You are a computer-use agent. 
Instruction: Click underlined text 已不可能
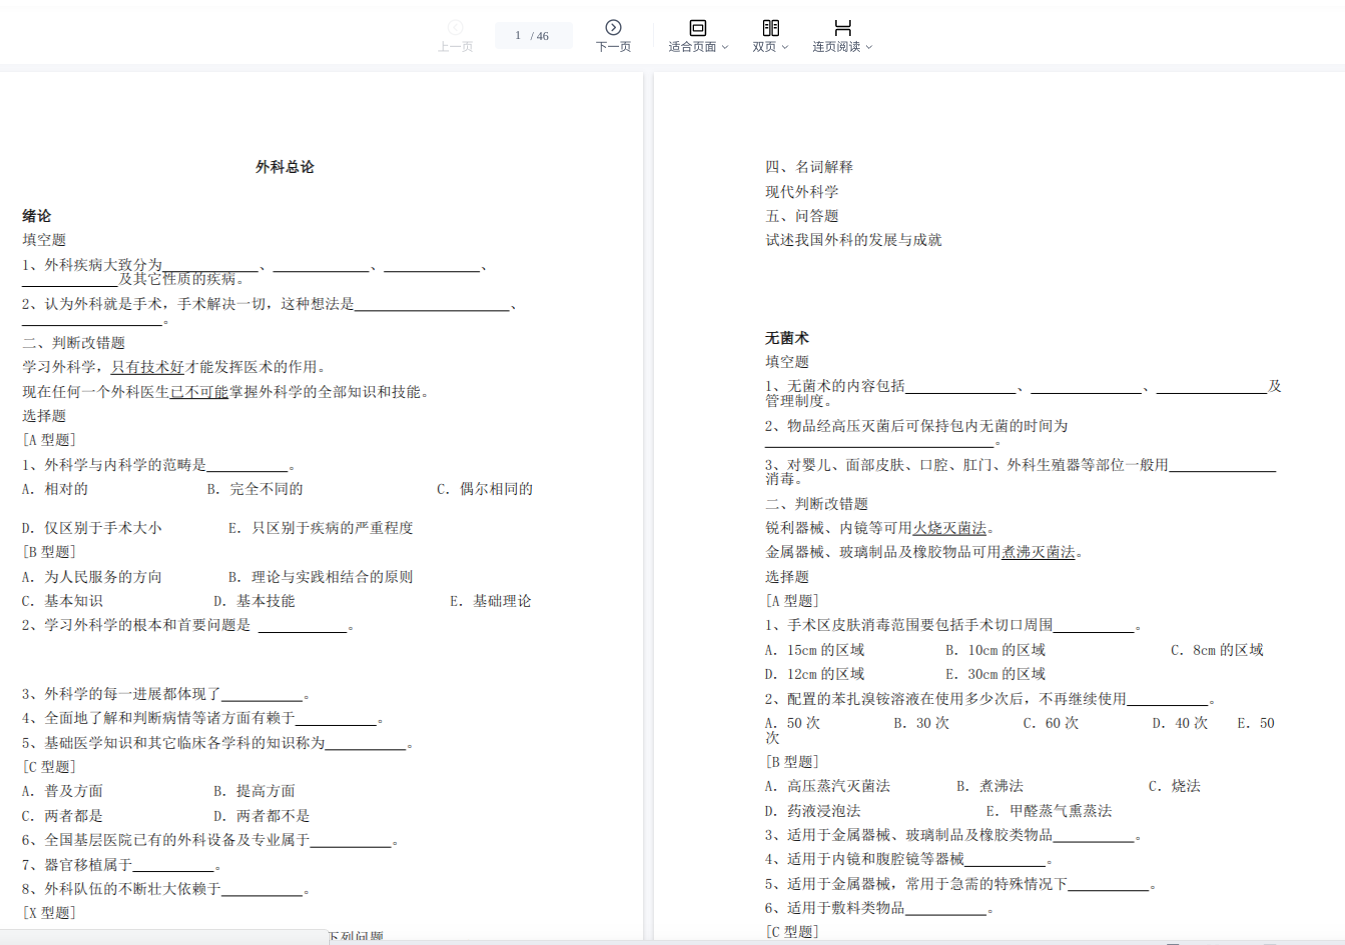coord(199,392)
